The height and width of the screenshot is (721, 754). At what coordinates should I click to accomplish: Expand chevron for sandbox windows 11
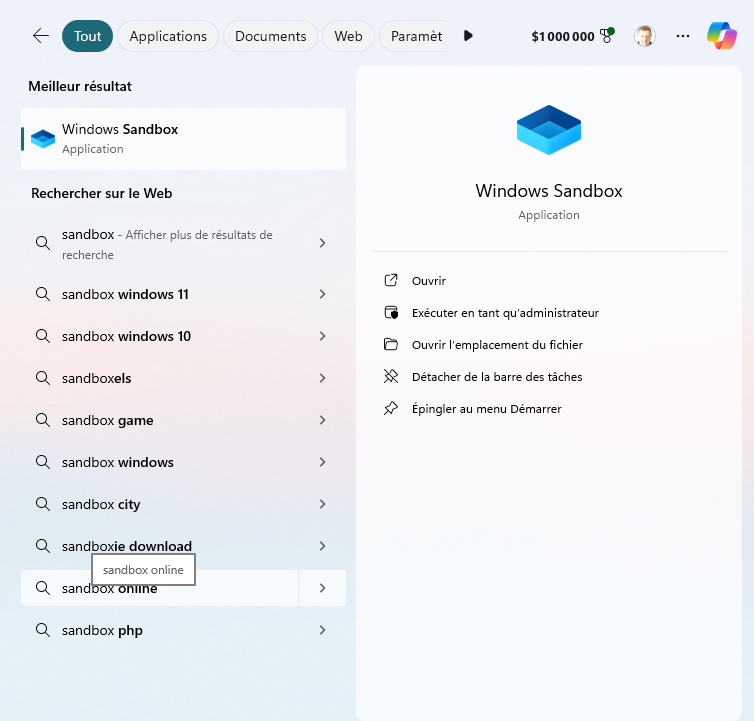pyautogui.click(x=323, y=294)
